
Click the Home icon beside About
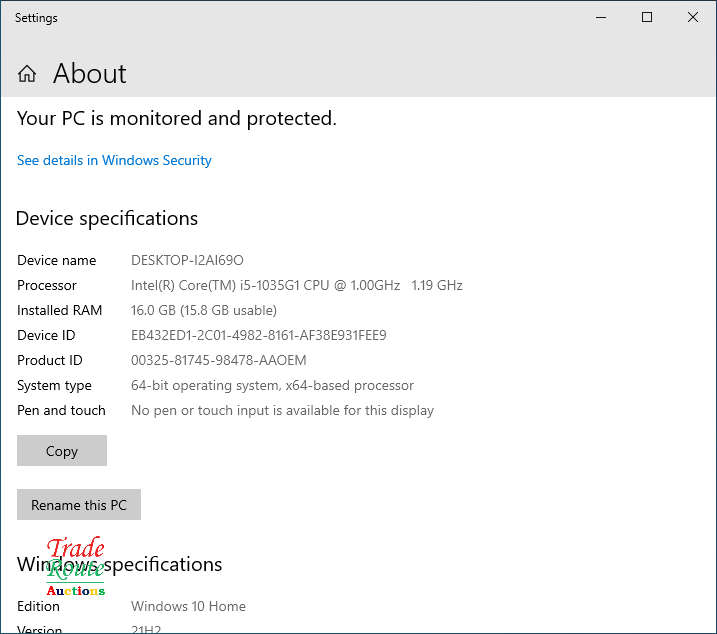click(27, 74)
